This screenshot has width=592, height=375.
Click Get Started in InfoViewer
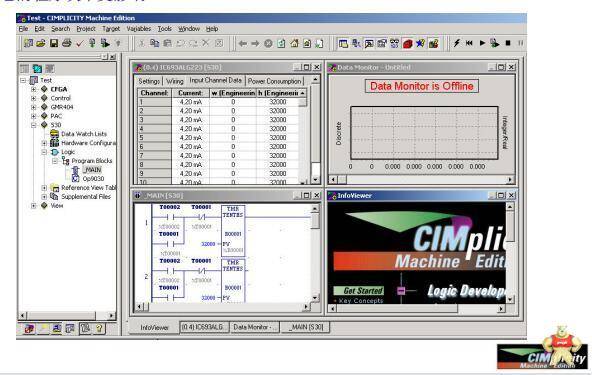pyautogui.click(x=359, y=290)
